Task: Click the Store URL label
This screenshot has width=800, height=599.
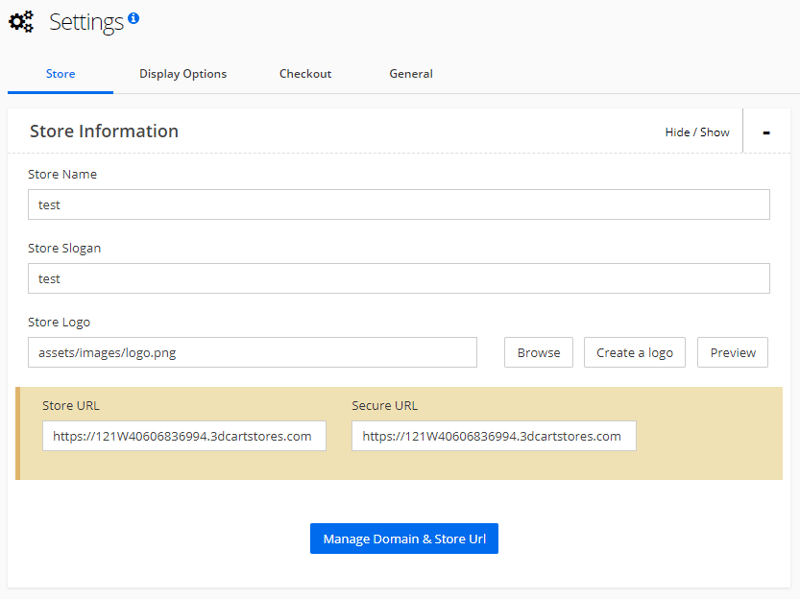Action: pyautogui.click(x=71, y=406)
